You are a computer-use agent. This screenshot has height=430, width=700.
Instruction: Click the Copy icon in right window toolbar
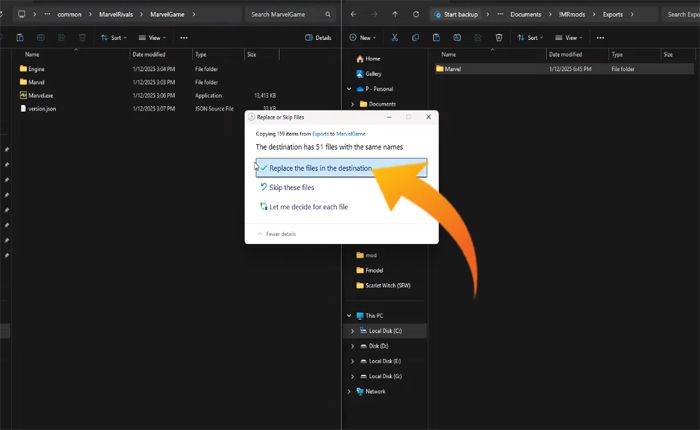click(x=416, y=37)
